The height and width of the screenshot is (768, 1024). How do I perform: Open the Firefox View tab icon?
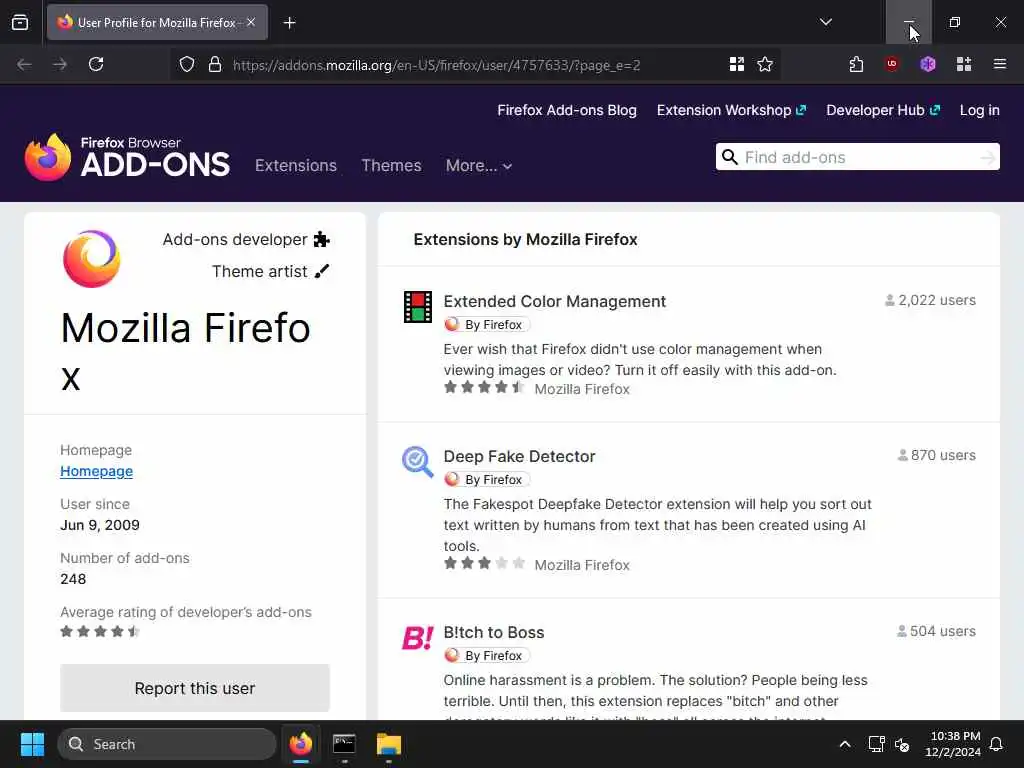(x=20, y=22)
